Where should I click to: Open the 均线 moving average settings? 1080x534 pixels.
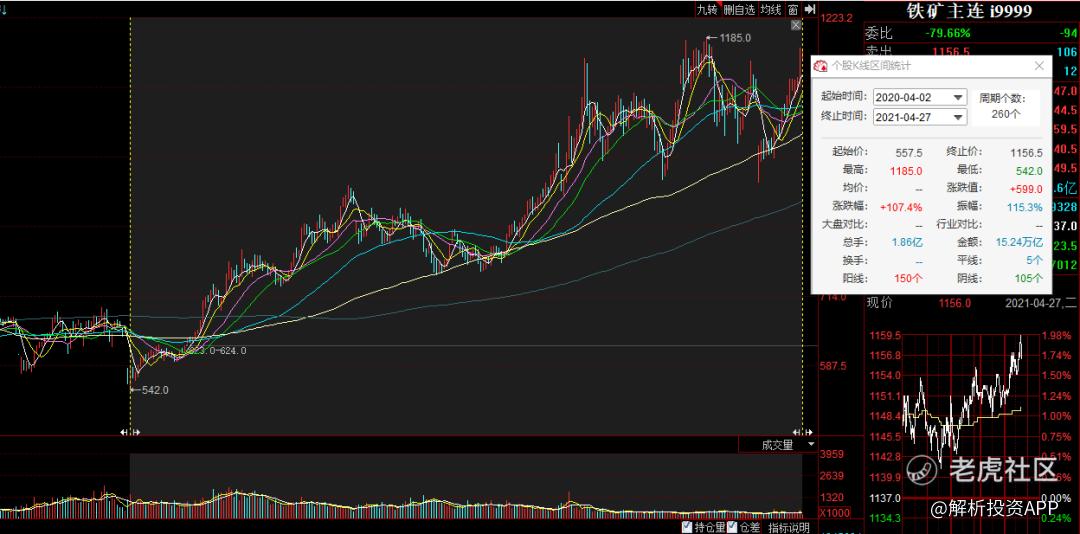[770, 9]
